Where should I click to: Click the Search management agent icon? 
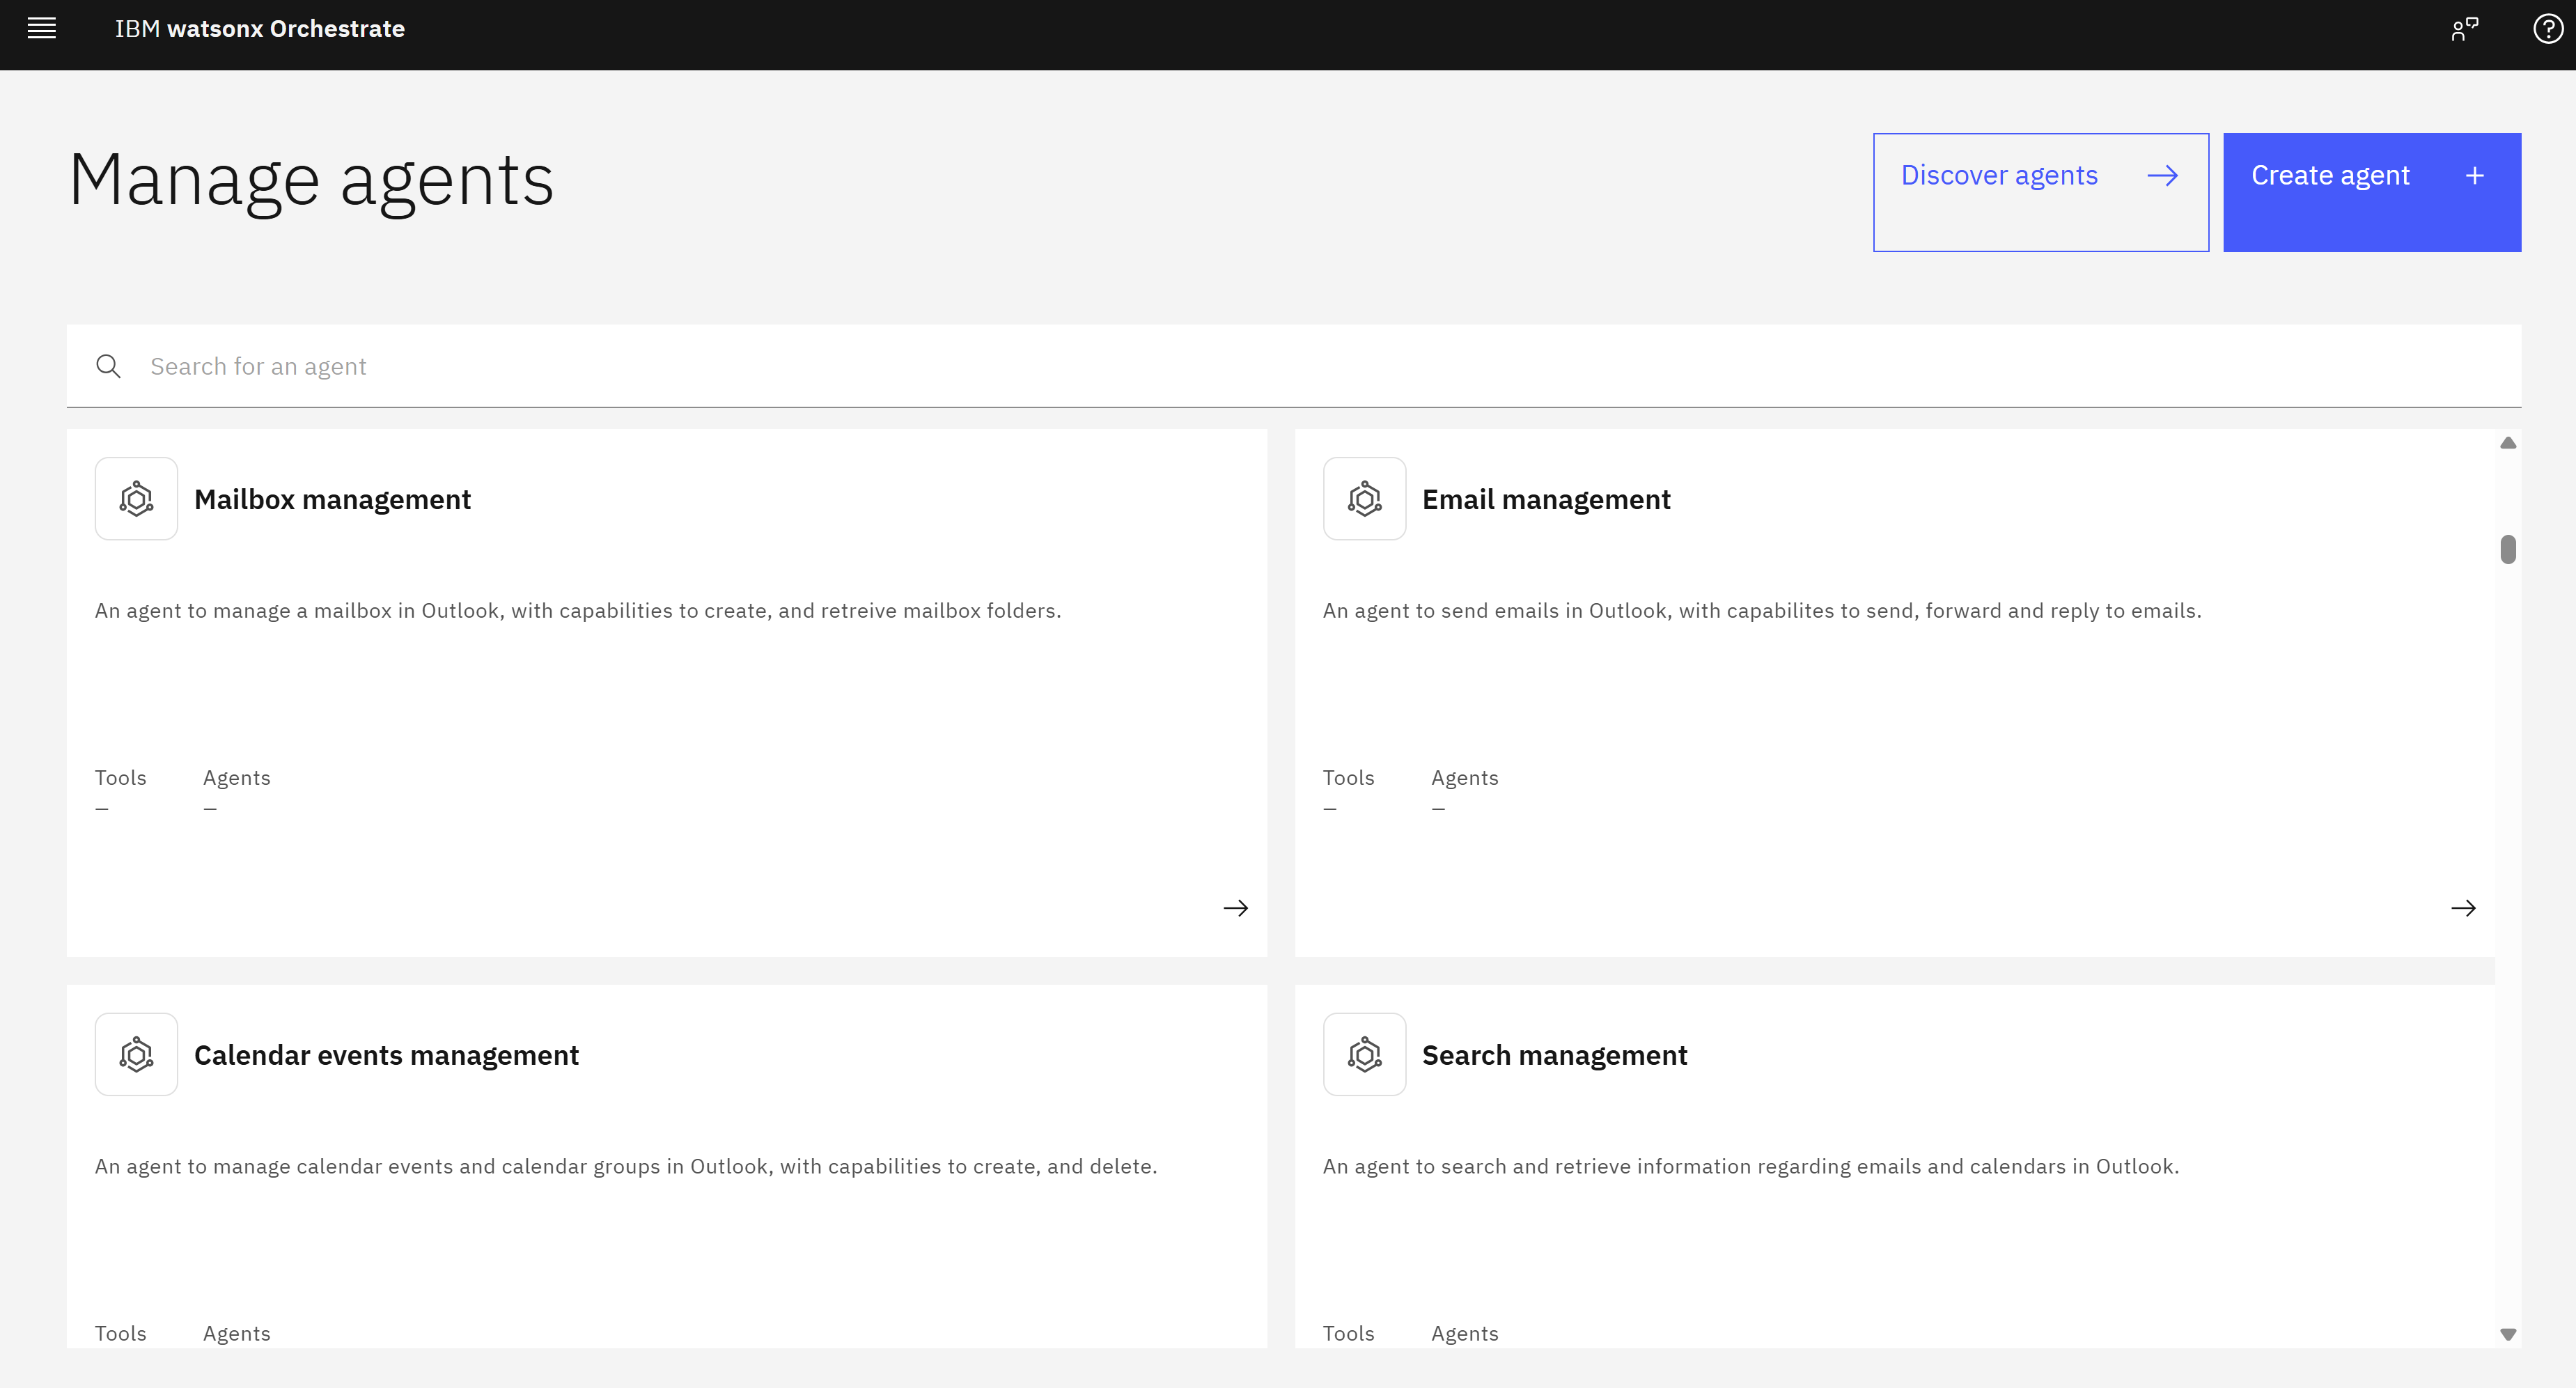tap(1364, 1055)
